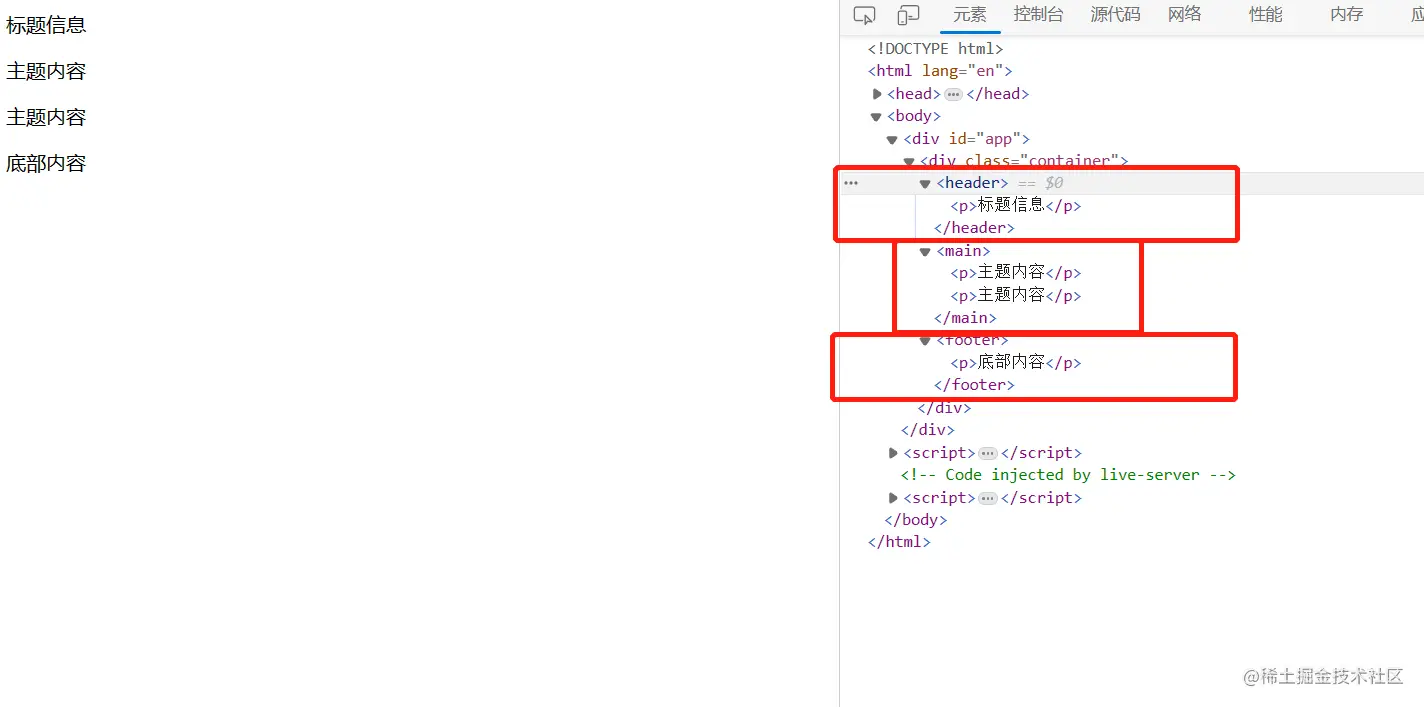
Task: Switch to the 源代码 tab
Action: click(x=1115, y=15)
